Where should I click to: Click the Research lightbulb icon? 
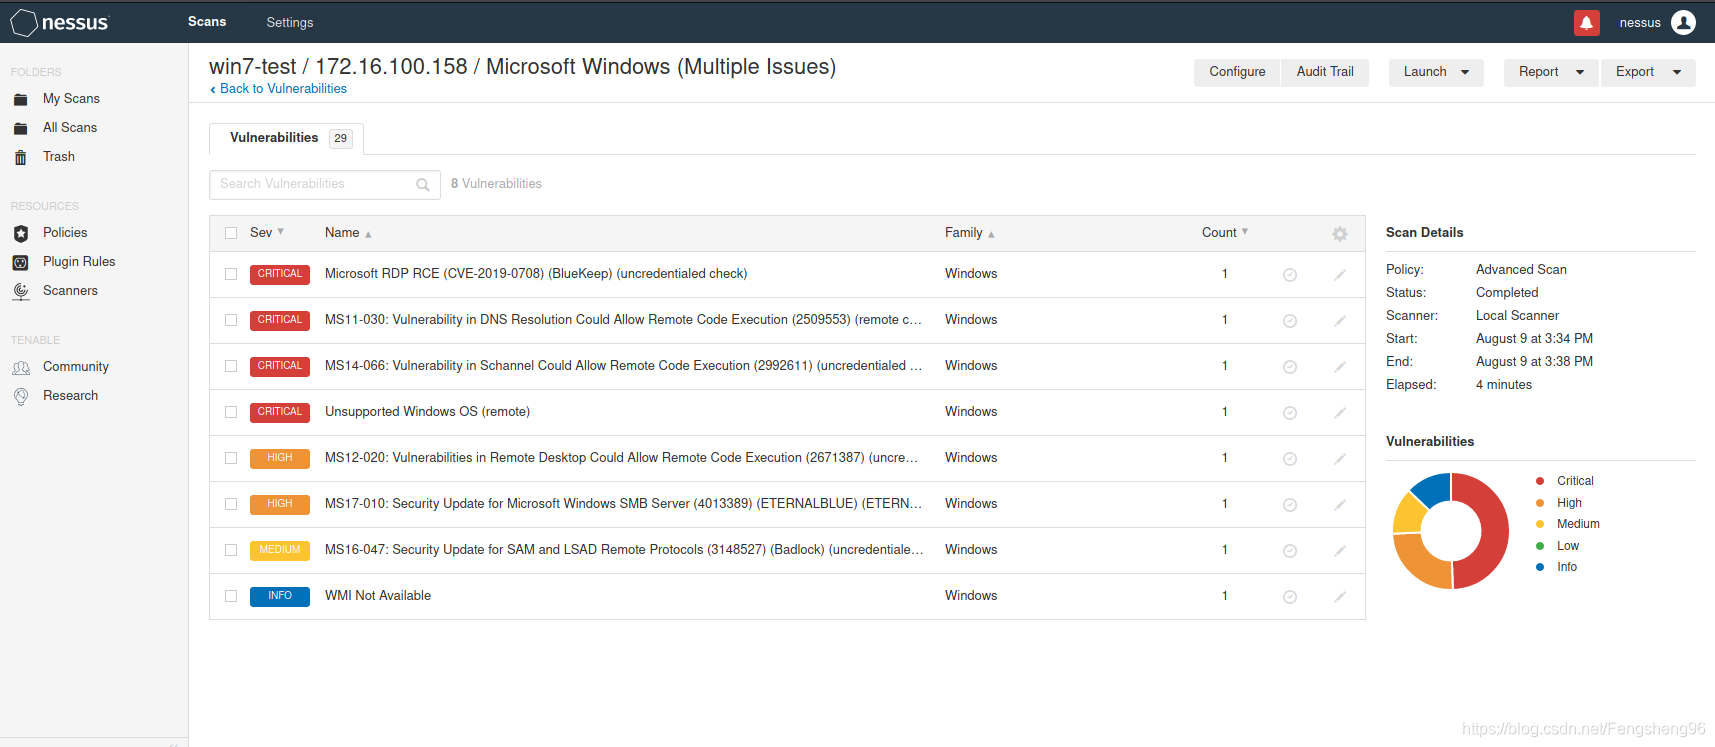21,396
